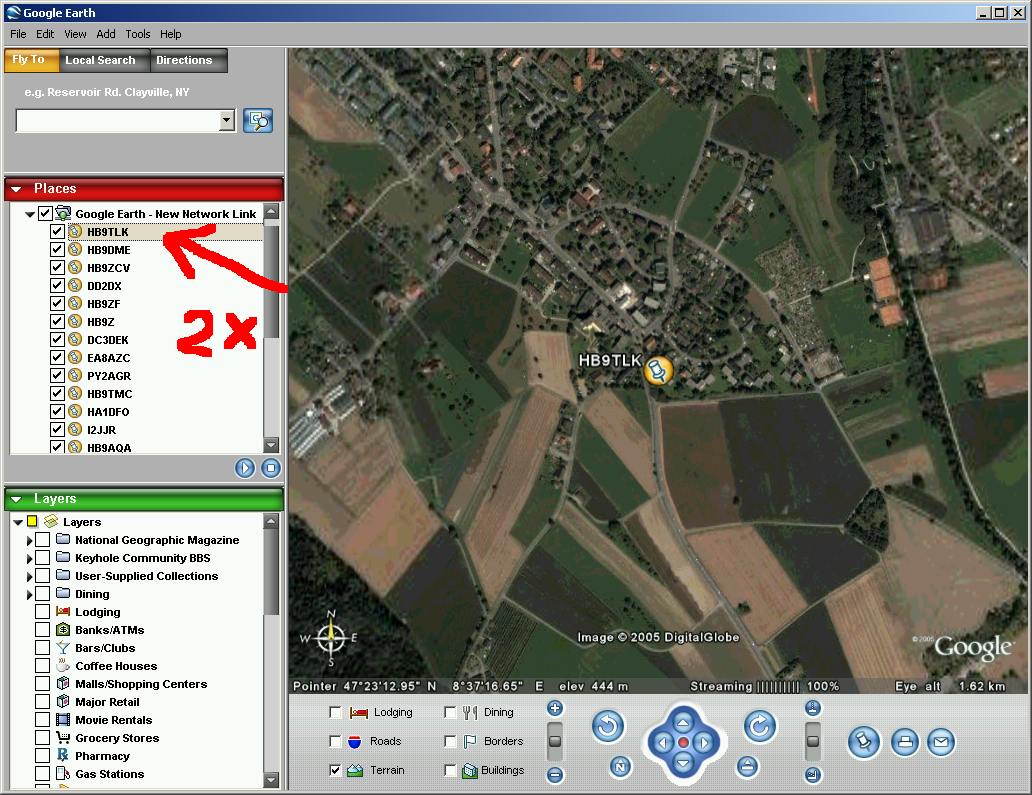Click the Grocery Stores cart icon
Image resolution: width=1032 pixels, height=795 pixels.
pos(63,738)
